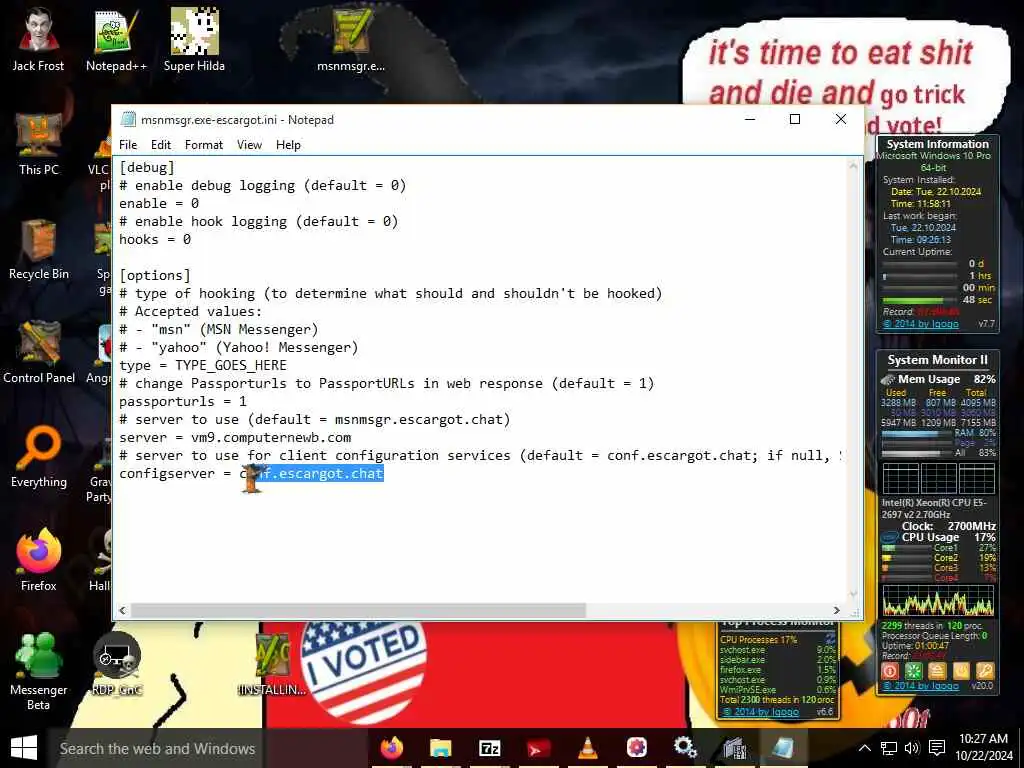Open Control Panel desktop icon
Image resolution: width=1024 pixels, height=768 pixels.
coord(39,353)
